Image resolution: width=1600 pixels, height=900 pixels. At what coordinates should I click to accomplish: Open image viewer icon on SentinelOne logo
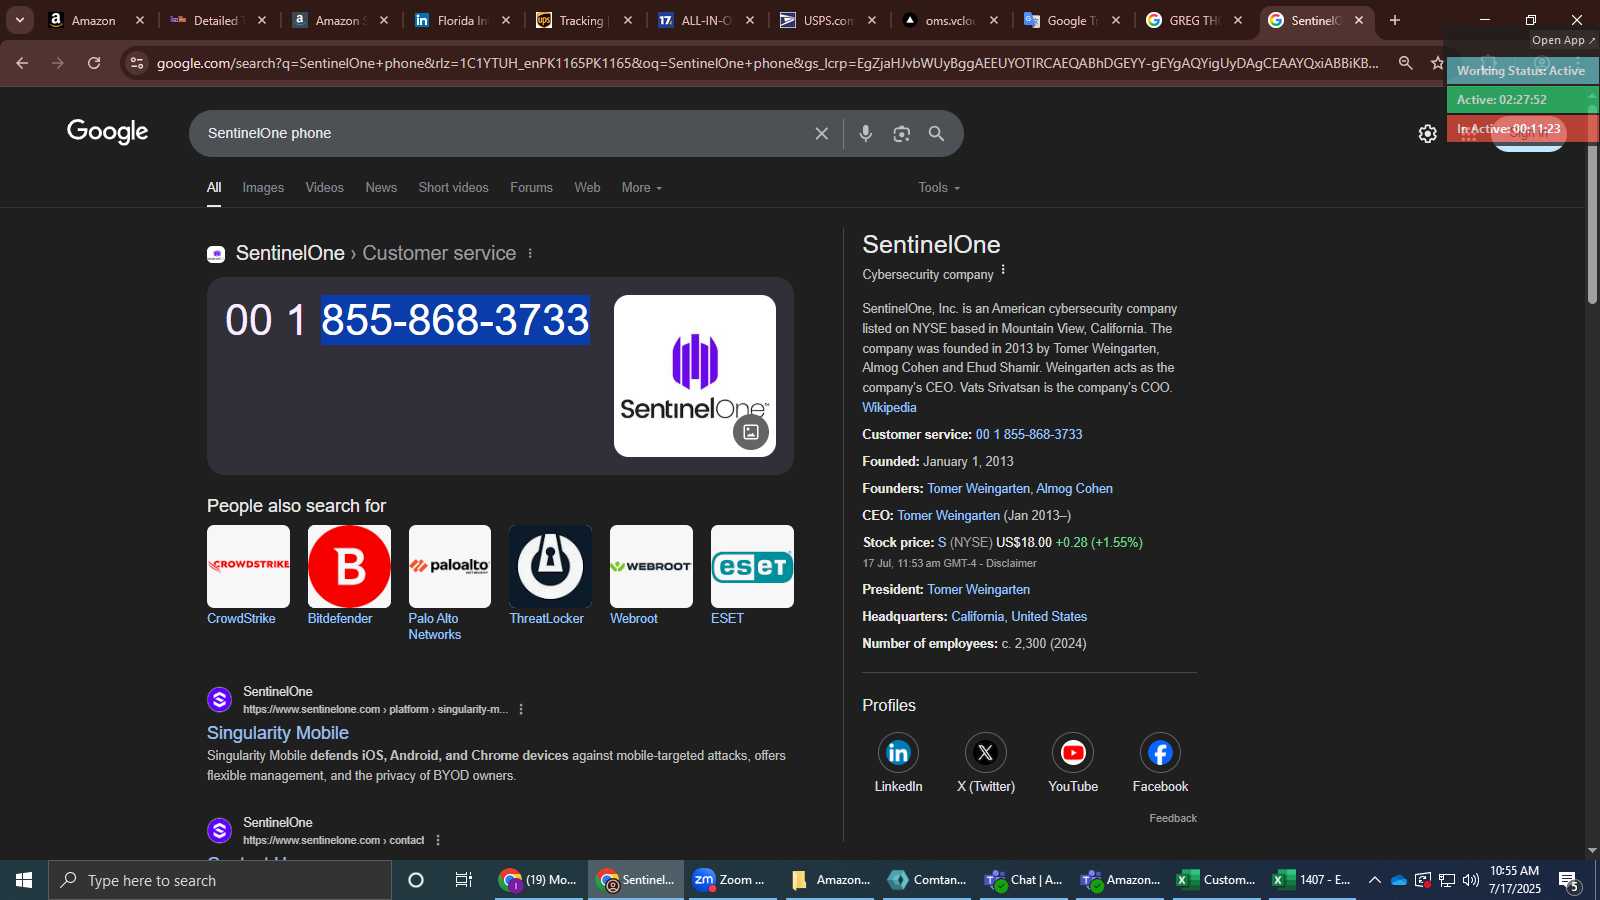(x=751, y=432)
